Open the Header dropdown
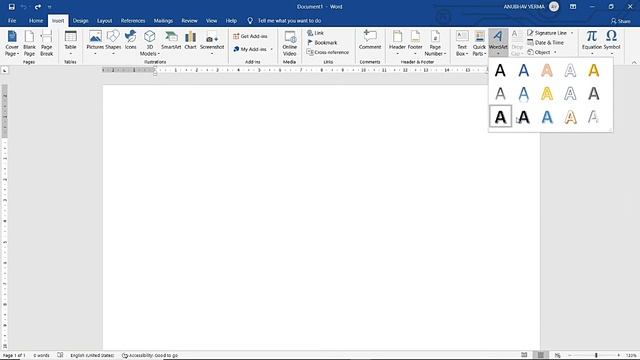This screenshot has height=360, width=640. click(x=397, y=43)
